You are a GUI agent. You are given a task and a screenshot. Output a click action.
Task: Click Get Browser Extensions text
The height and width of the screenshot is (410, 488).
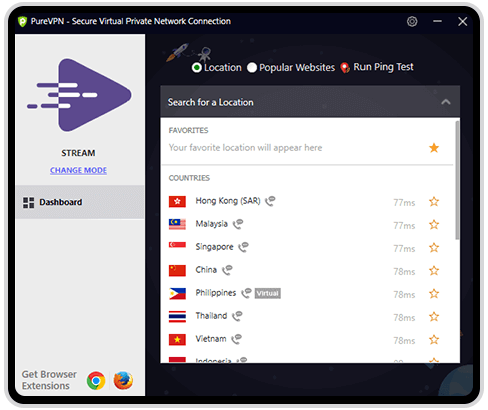[49, 380]
